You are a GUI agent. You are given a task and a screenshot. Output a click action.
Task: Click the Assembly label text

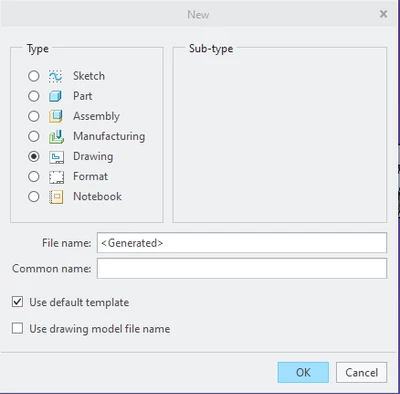[96, 116]
